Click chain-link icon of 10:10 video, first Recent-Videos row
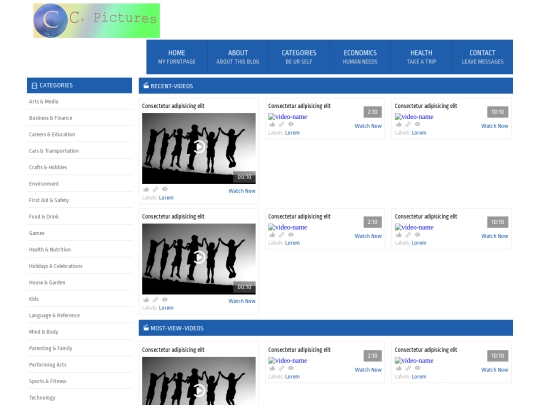 pos(408,124)
